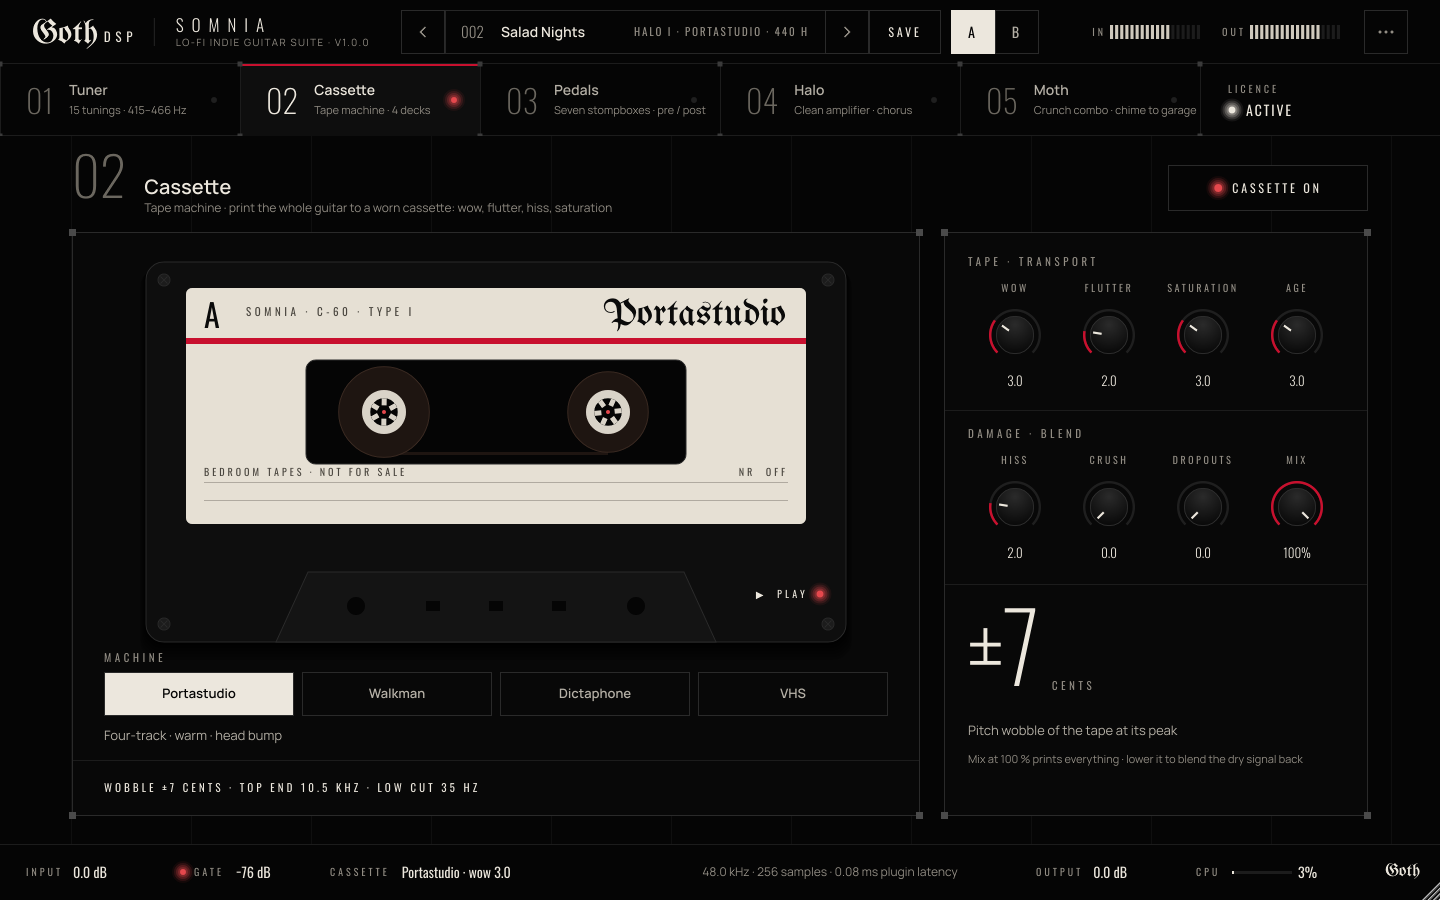The image size is (1440, 900).
Task: Toggle the Halo module power LED
Action: [x=934, y=100]
